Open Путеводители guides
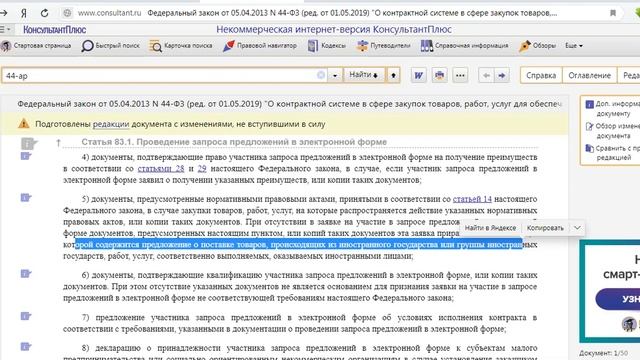Screen dimensions: 640x360 click(x=383, y=46)
